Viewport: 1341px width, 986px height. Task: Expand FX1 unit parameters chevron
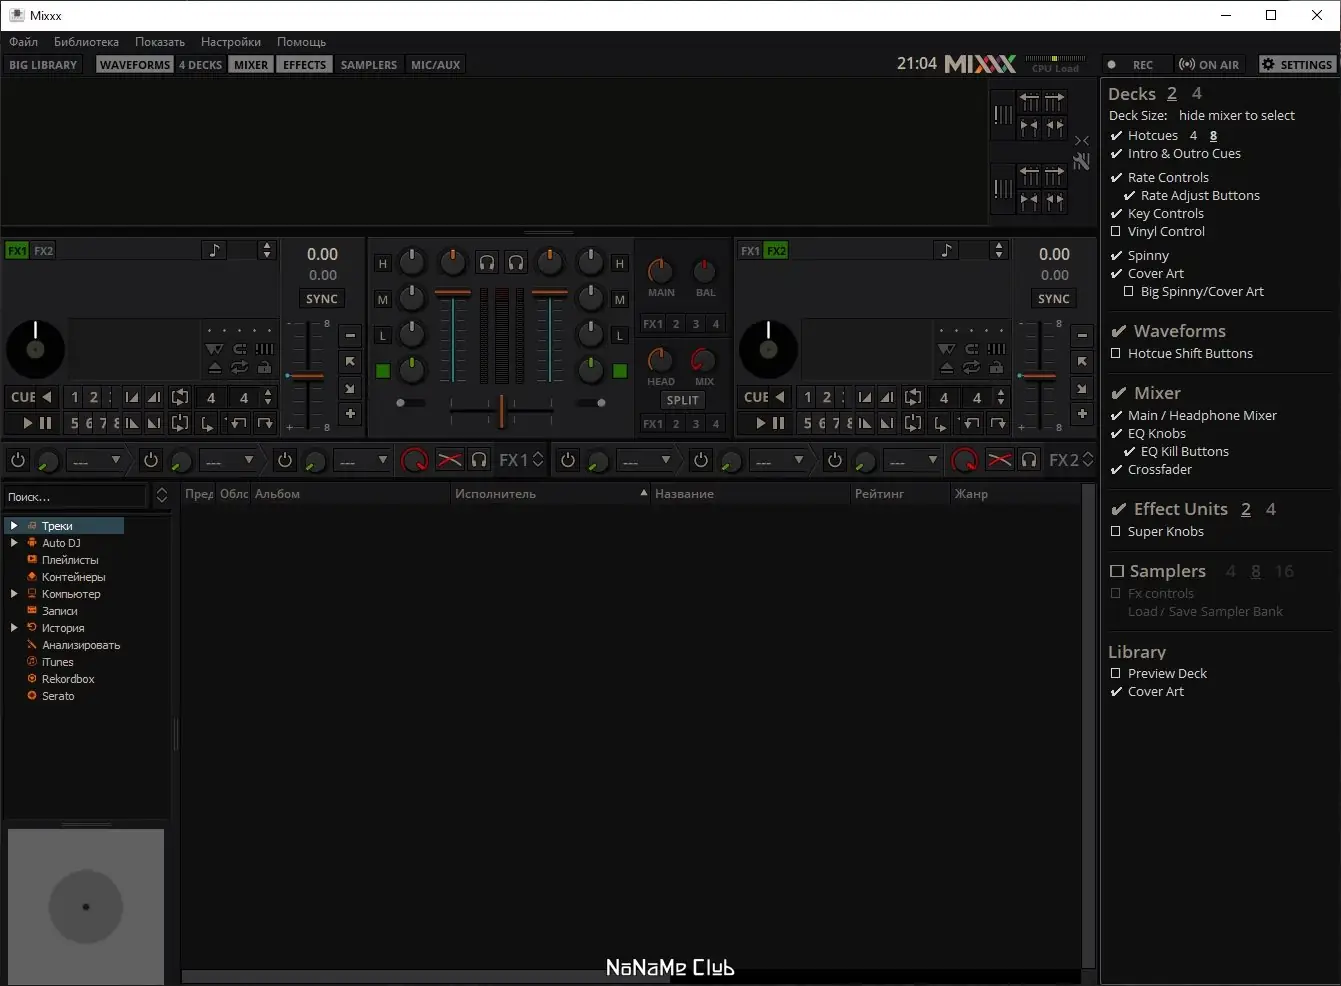538,460
